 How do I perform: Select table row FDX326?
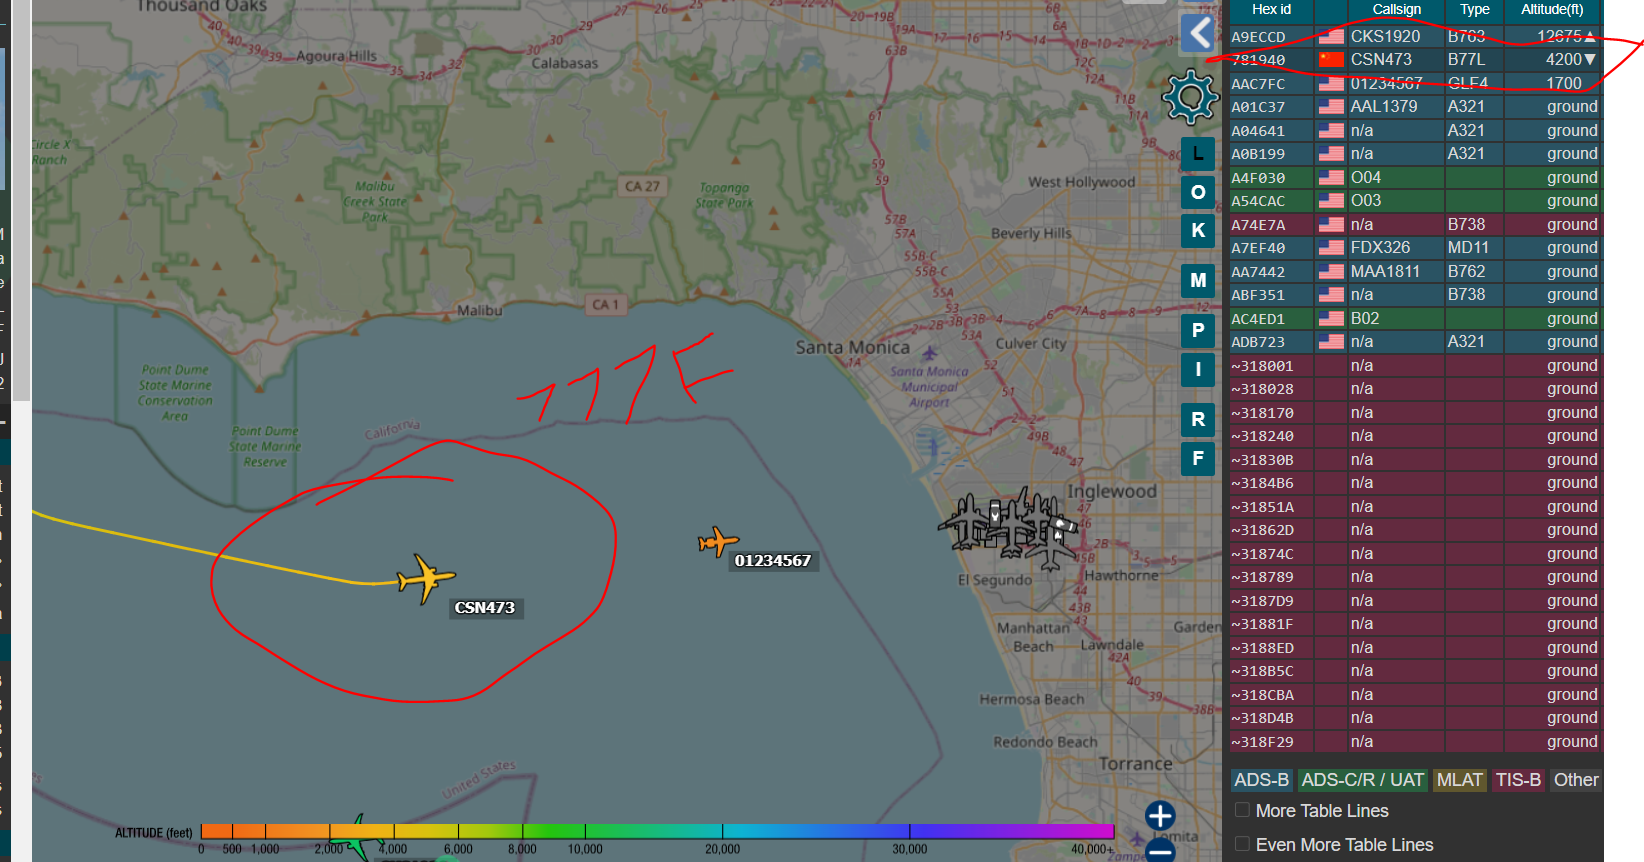click(1415, 248)
